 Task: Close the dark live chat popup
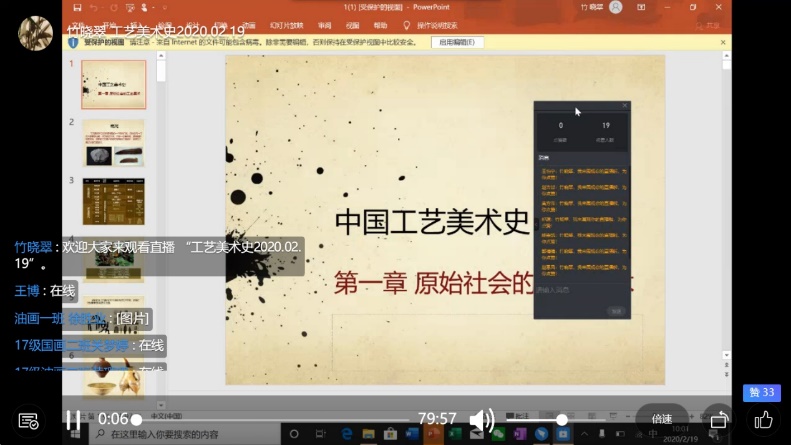(625, 105)
